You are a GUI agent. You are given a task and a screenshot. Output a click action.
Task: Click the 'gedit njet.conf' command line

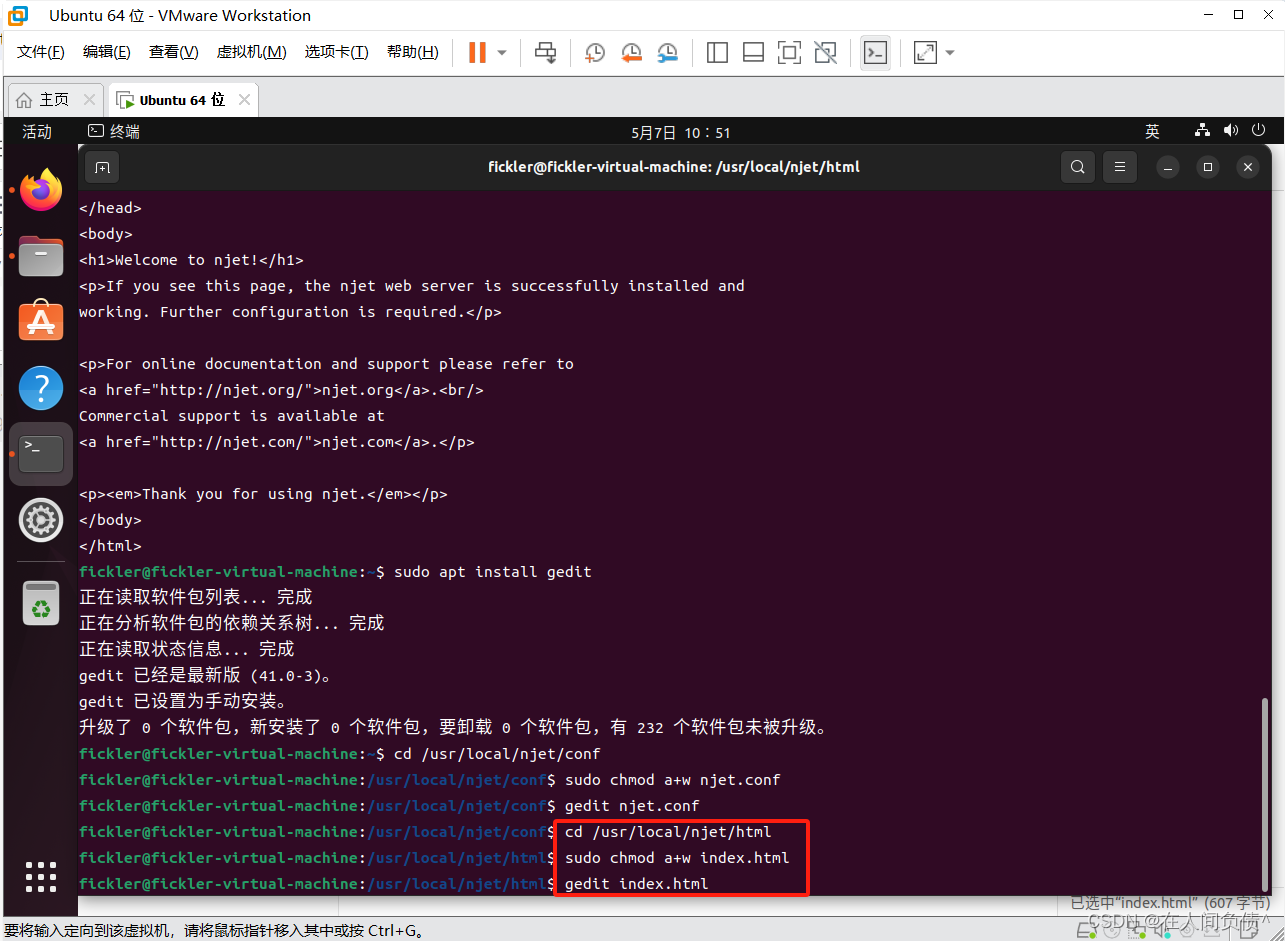point(632,806)
